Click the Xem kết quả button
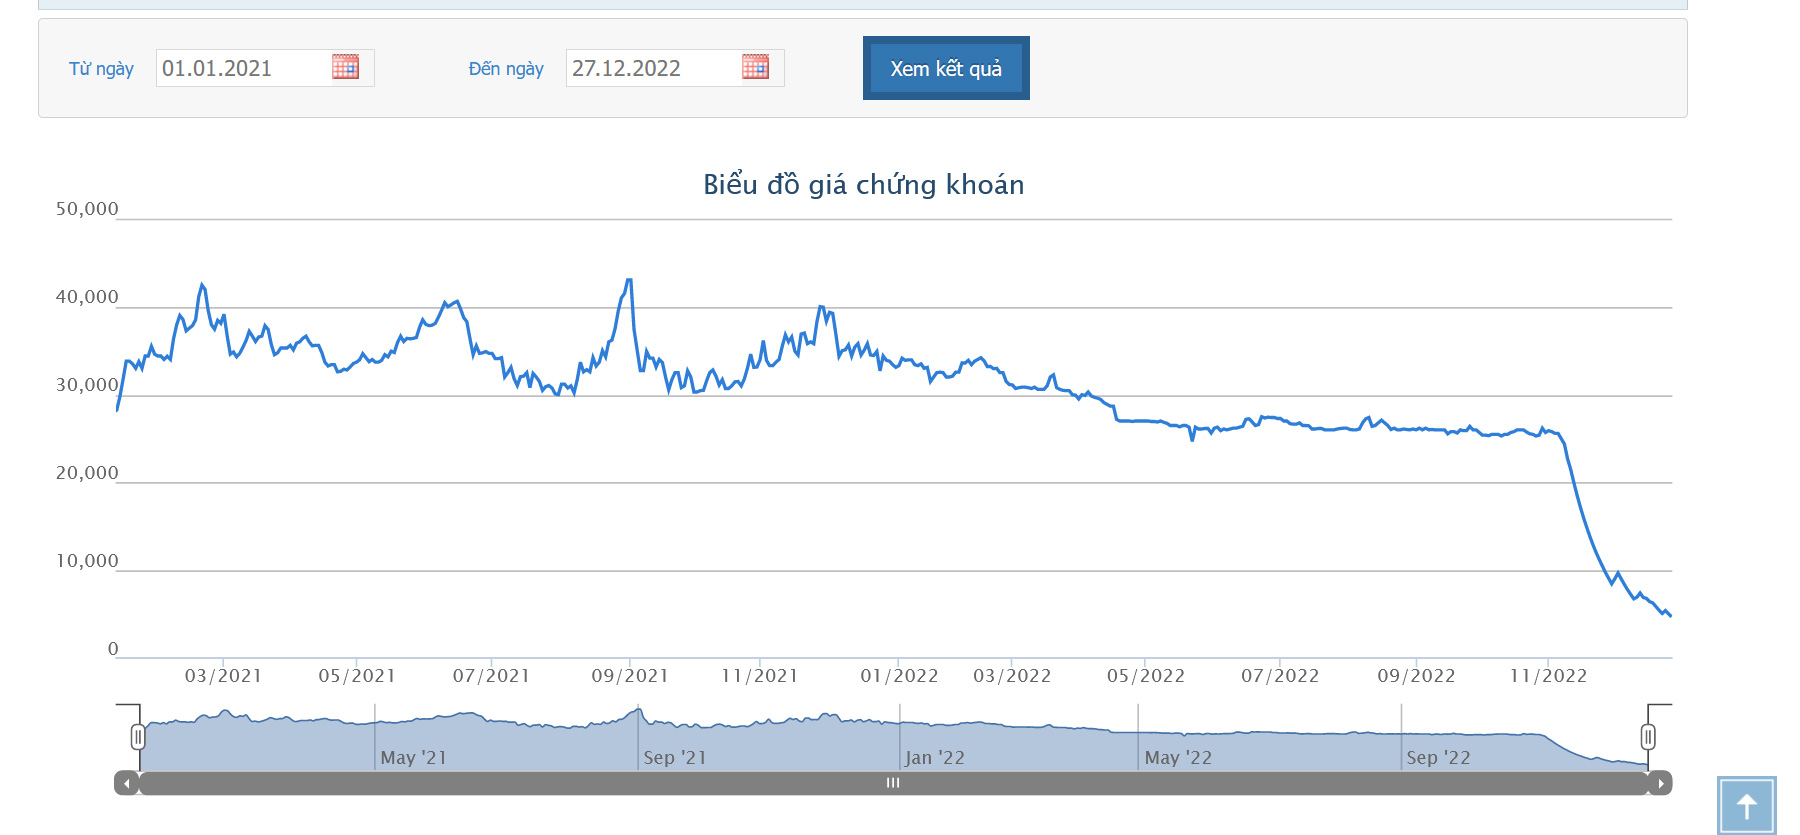 pos(946,68)
